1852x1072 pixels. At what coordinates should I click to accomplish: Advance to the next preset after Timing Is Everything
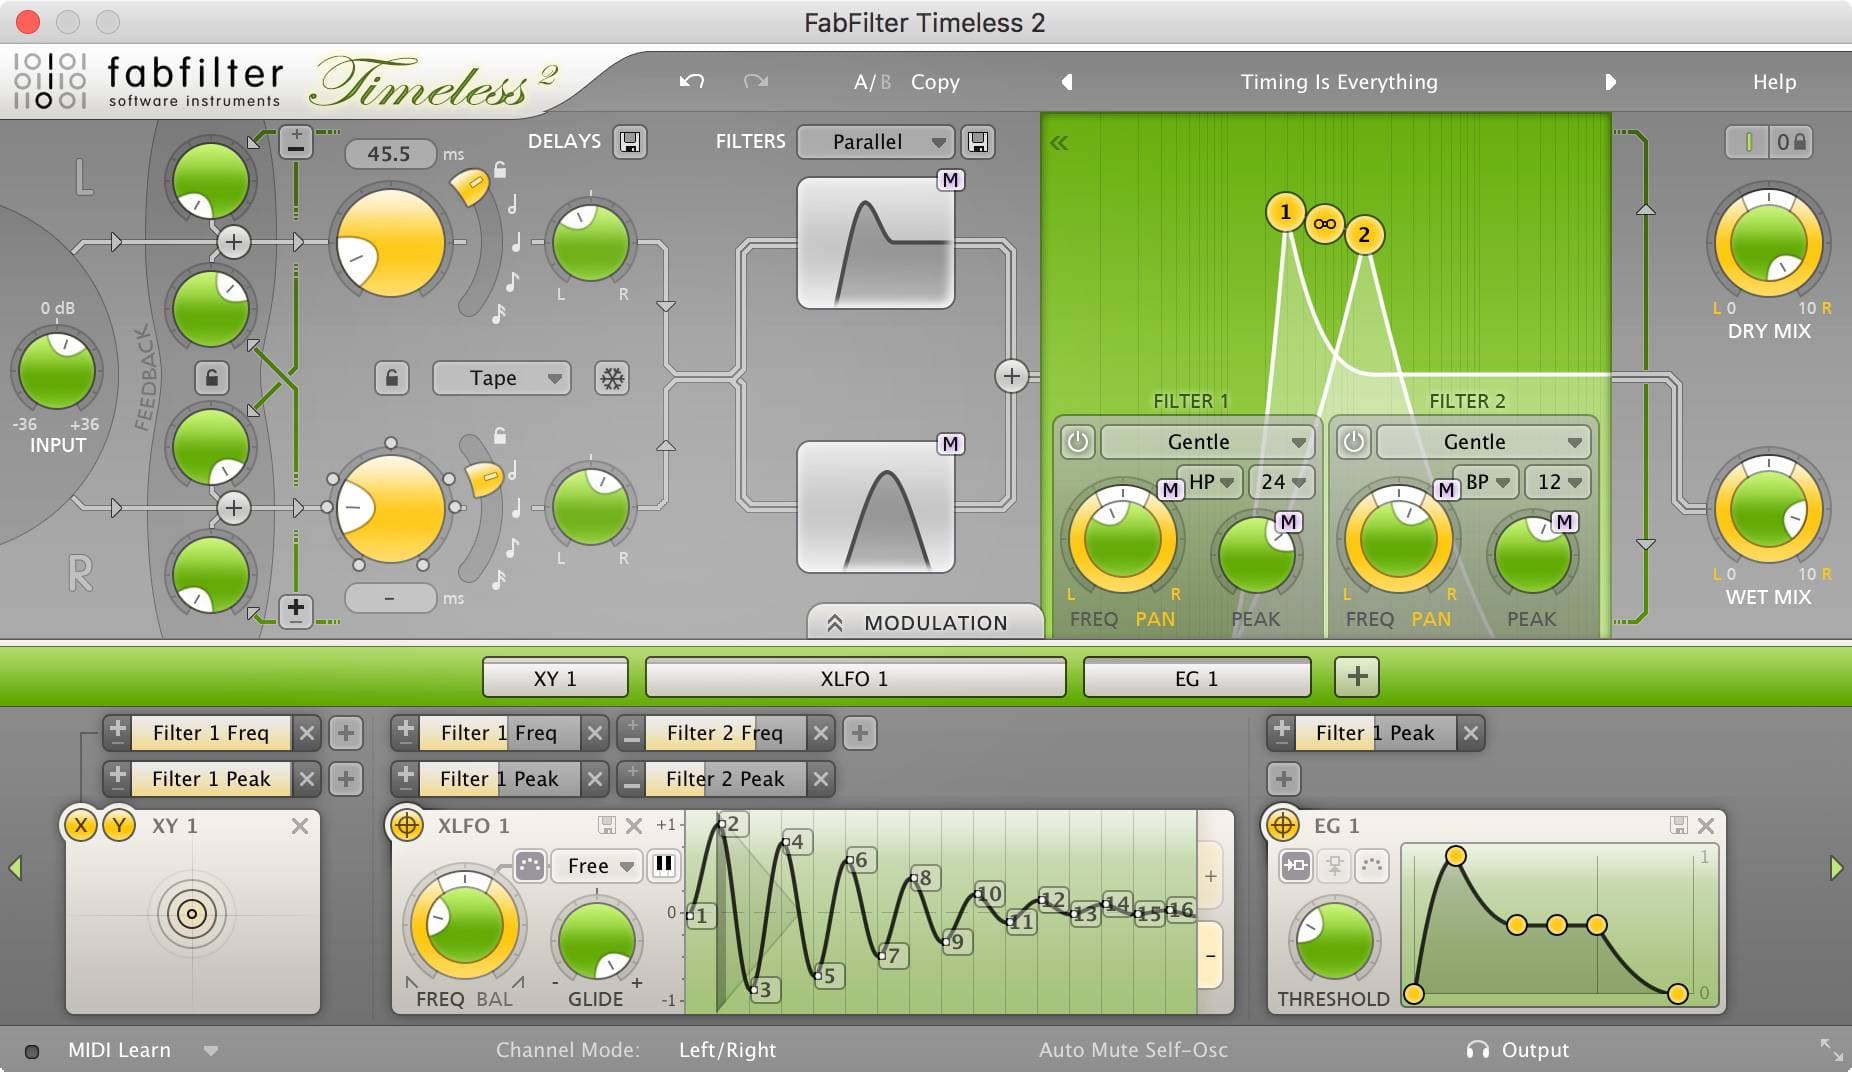(1612, 82)
